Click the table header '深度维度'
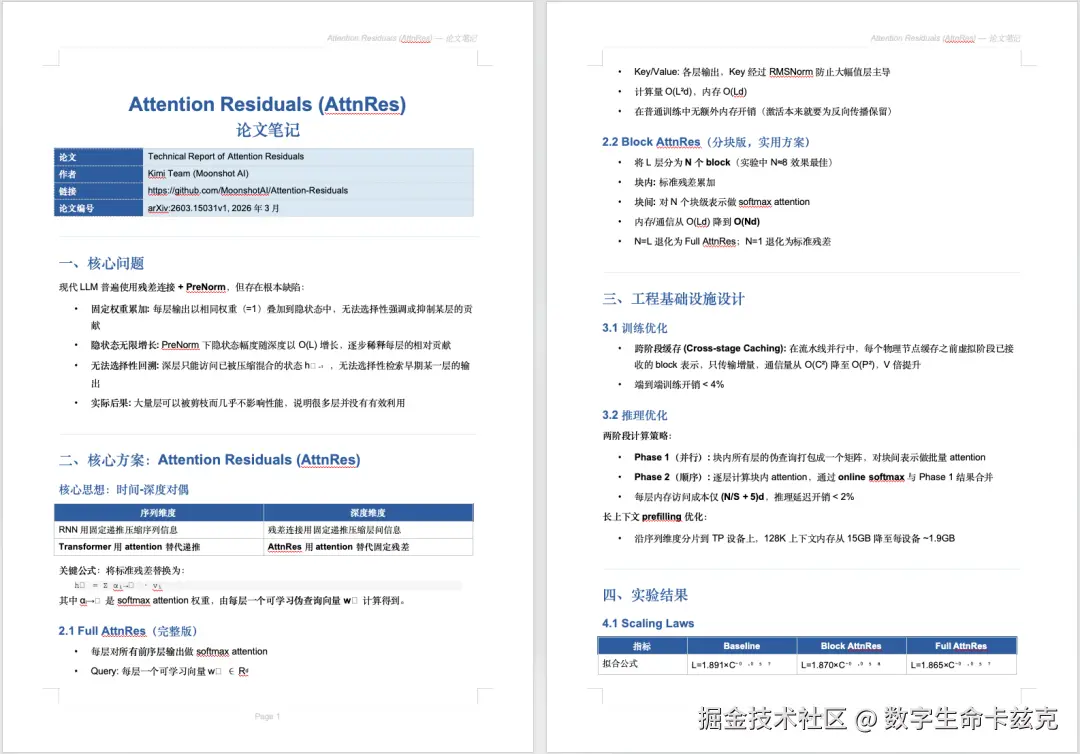This screenshot has height=754, width=1080. tap(368, 512)
